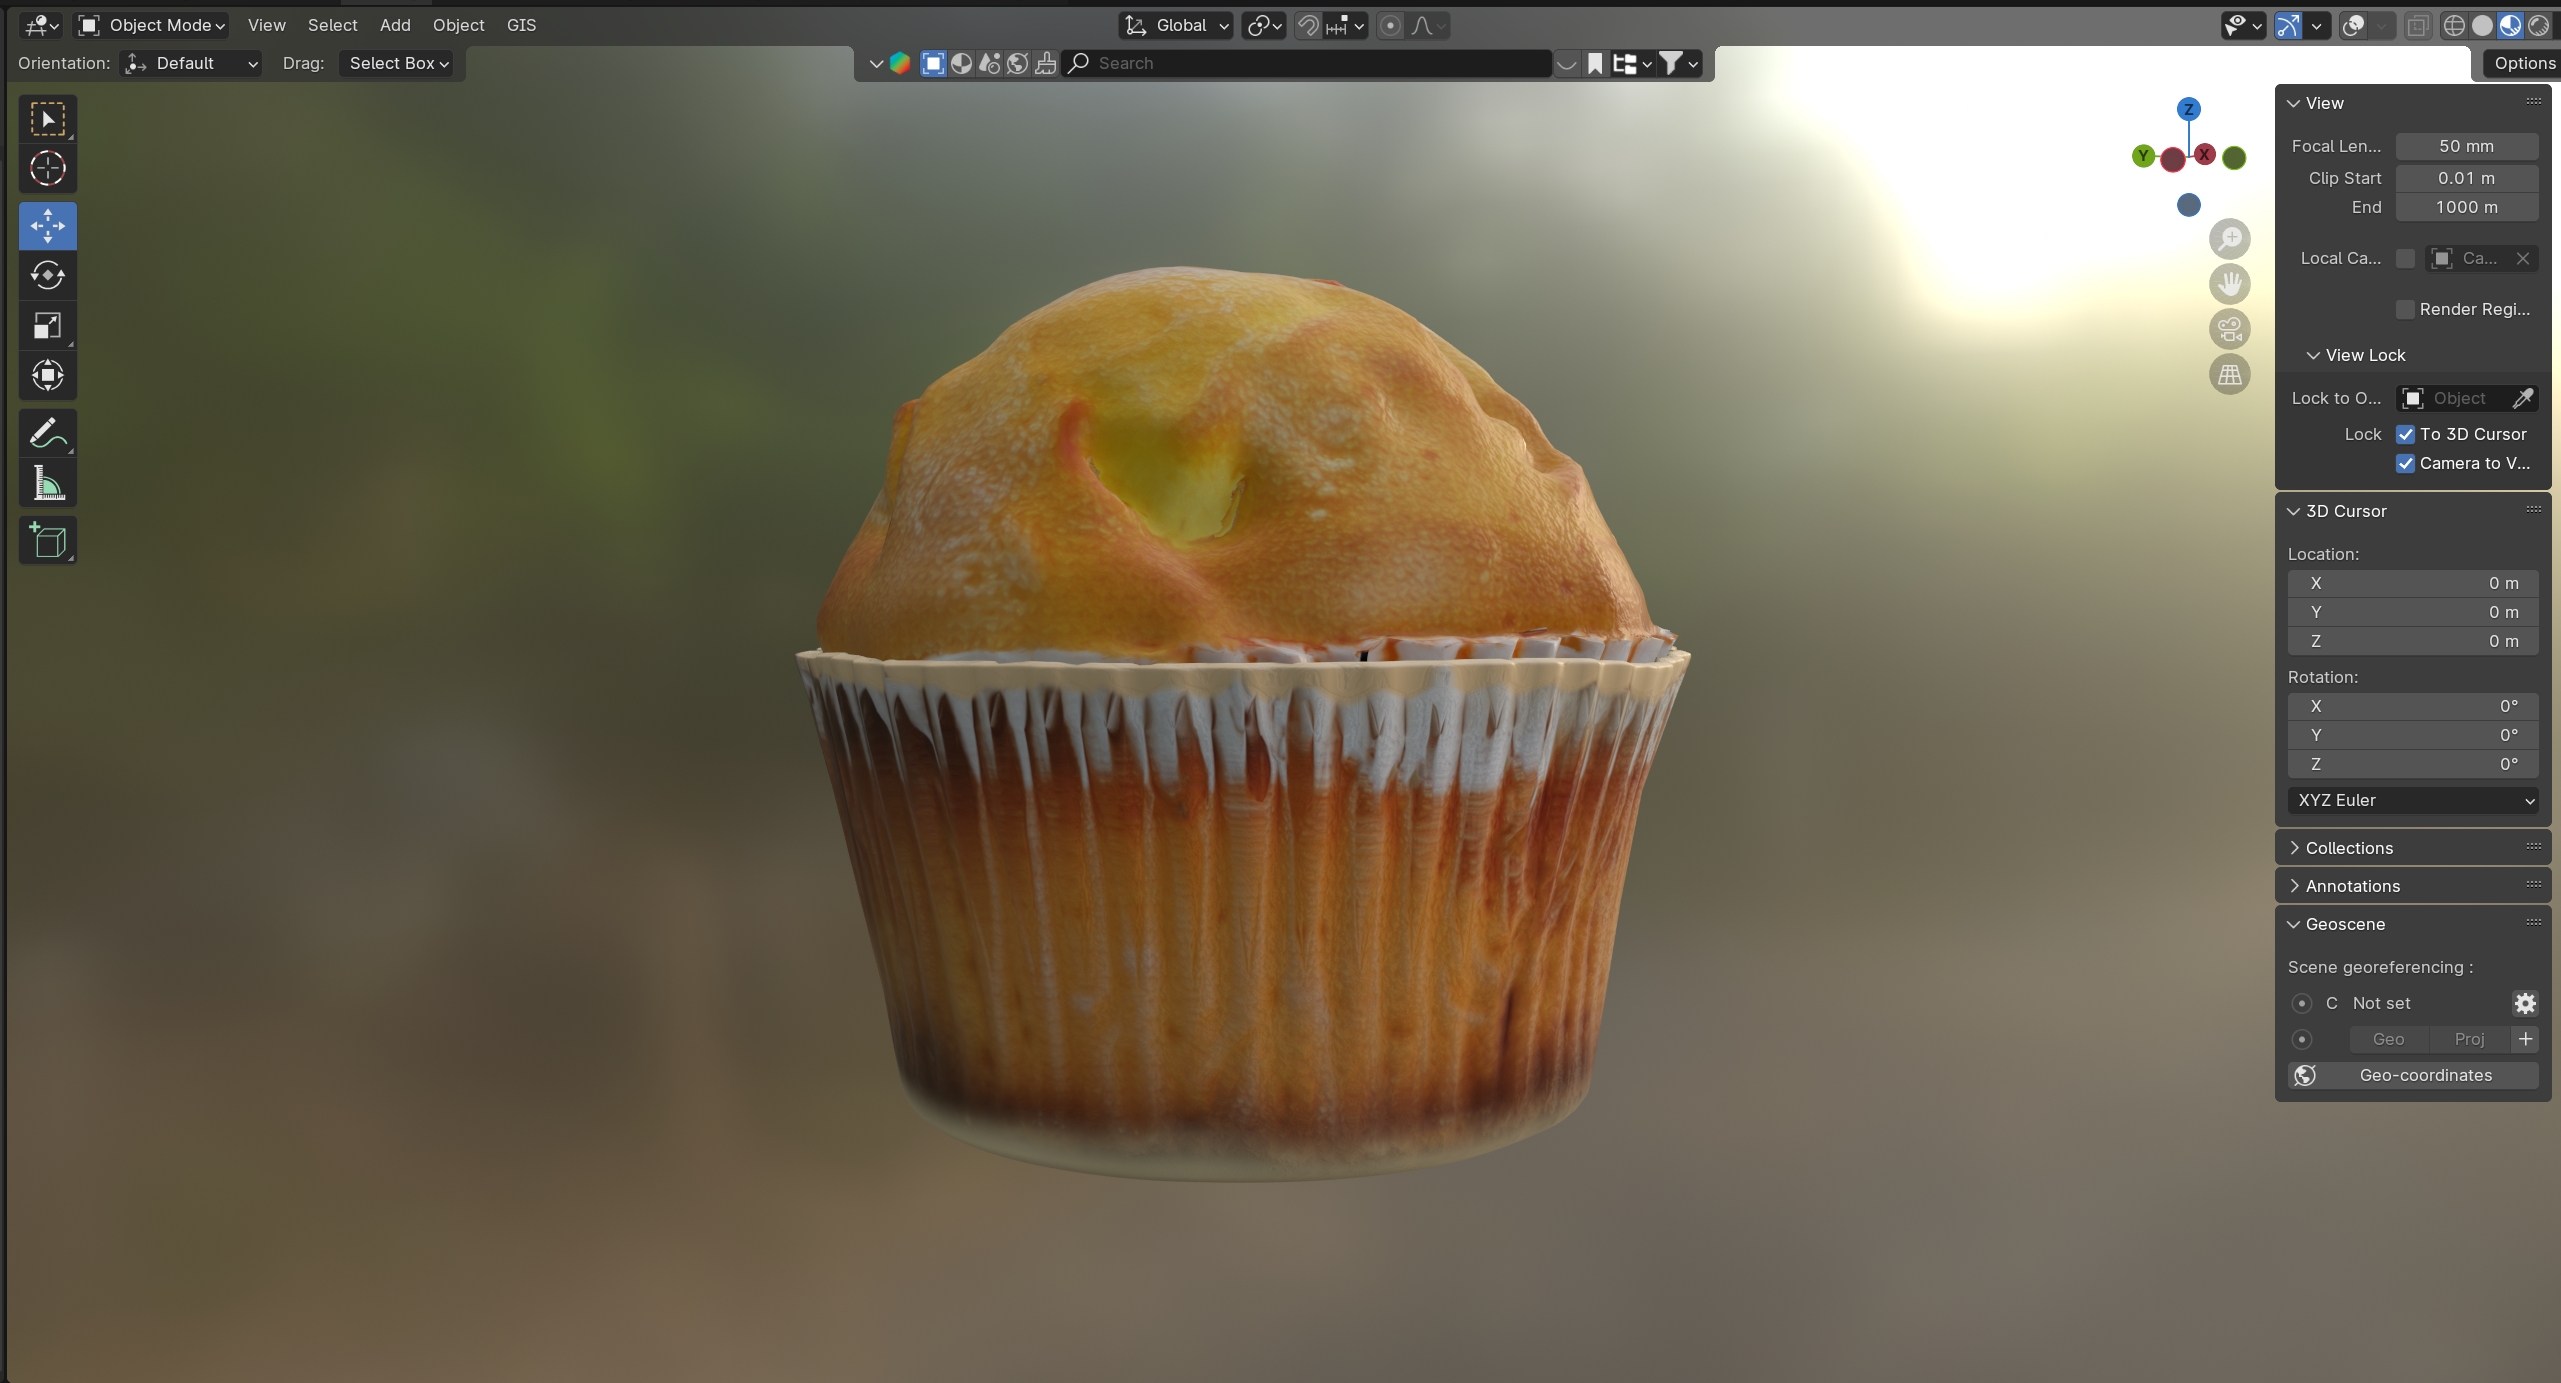This screenshot has width=2561, height=1383.
Task: Toggle camera view with camera icon
Action: click(x=2229, y=329)
